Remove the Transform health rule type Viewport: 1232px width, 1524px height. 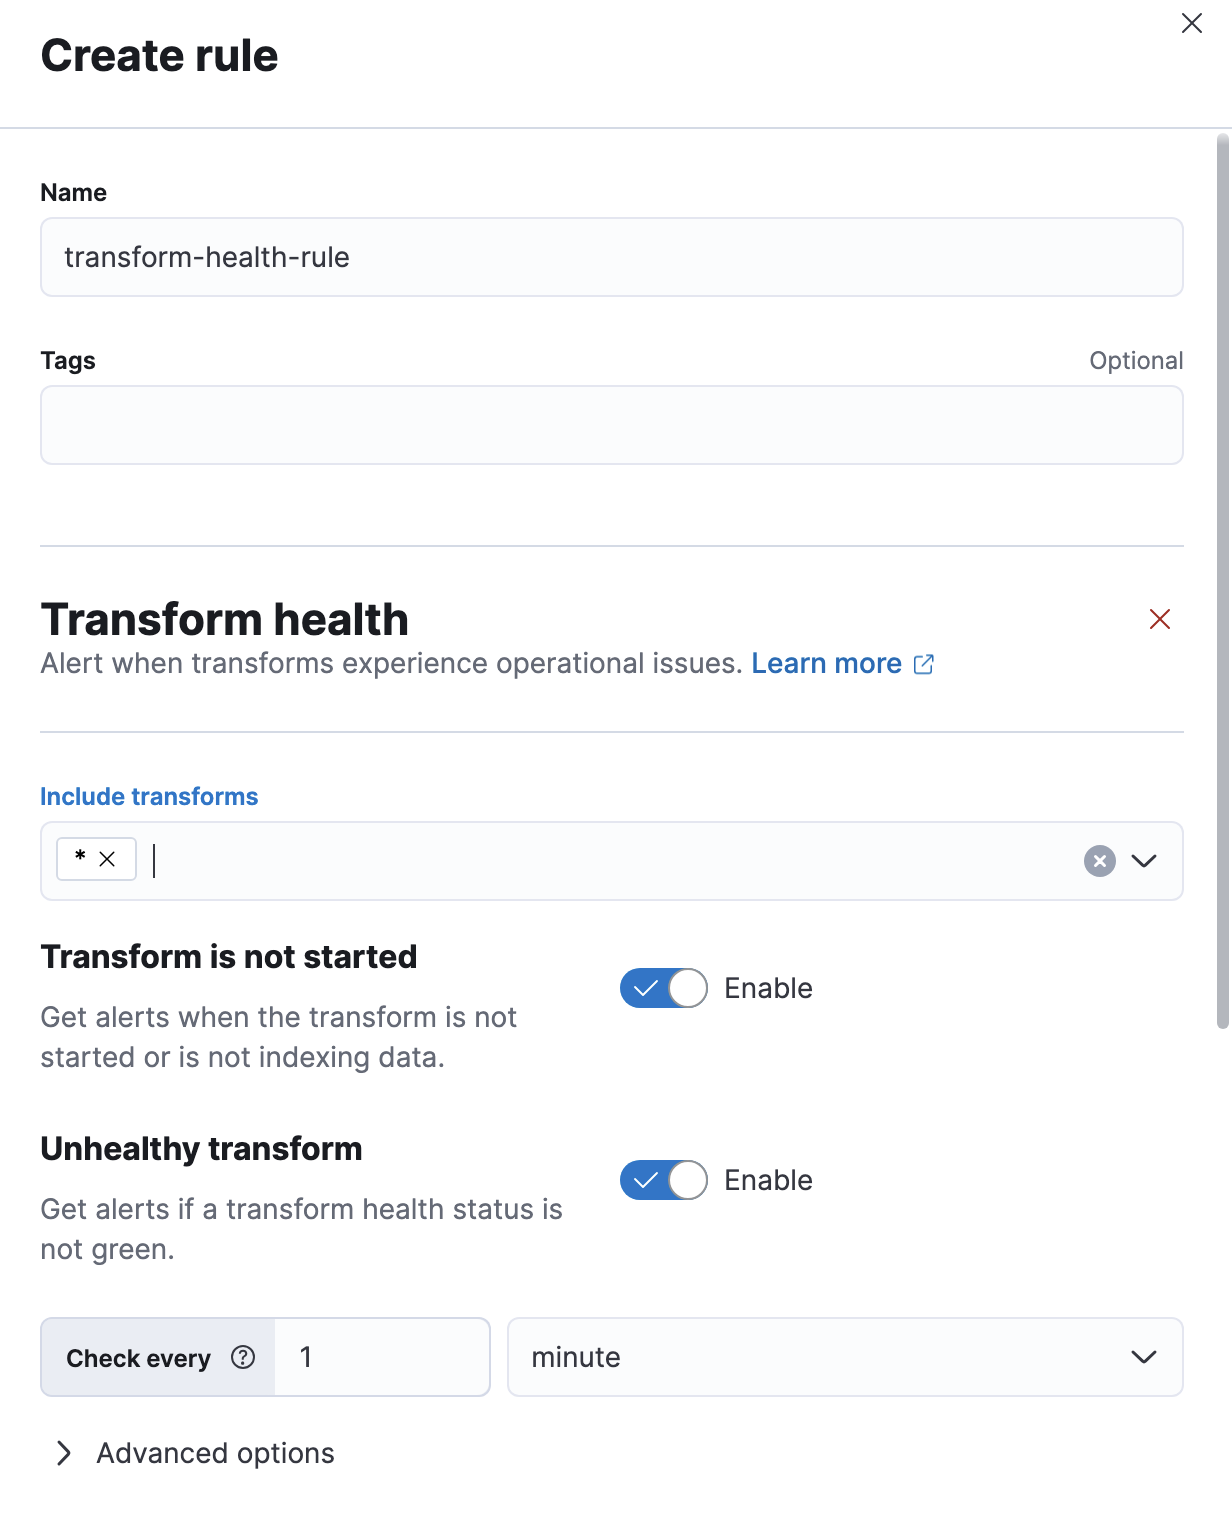pos(1159,619)
